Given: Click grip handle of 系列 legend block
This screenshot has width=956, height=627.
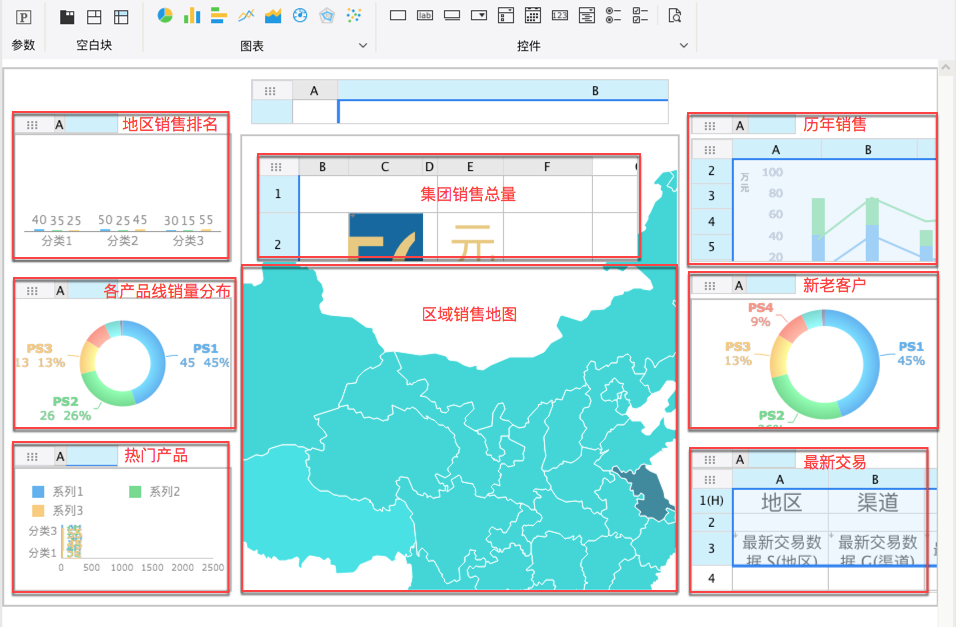Looking at the screenshot, I should pyautogui.click(x=32, y=457).
